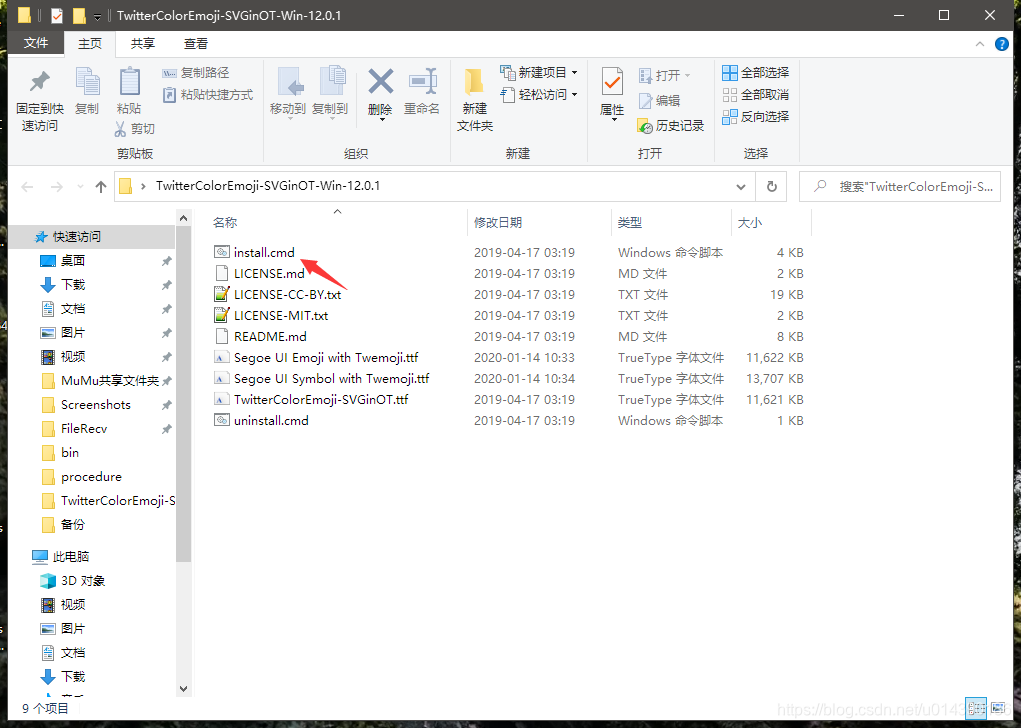Click Invert selection in ribbon
This screenshot has width=1021, height=728.
click(x=755, y=117)
